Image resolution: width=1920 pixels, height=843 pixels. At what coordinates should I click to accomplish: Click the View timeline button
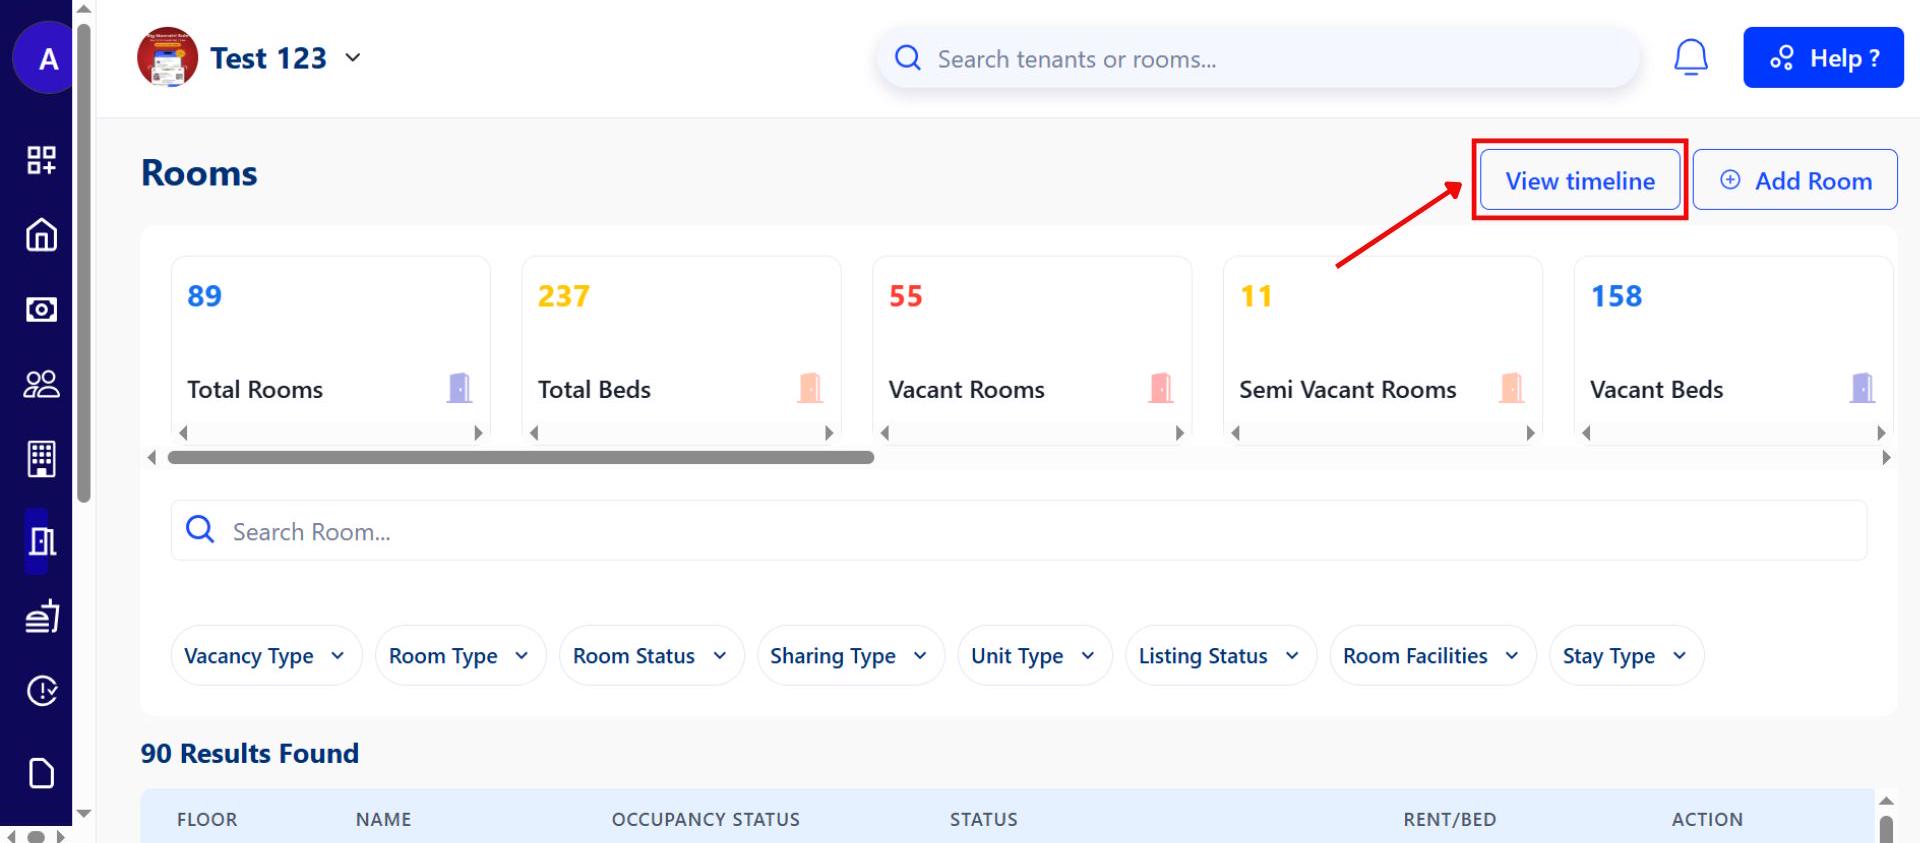pyautogui.click(x=1579, y=181)
